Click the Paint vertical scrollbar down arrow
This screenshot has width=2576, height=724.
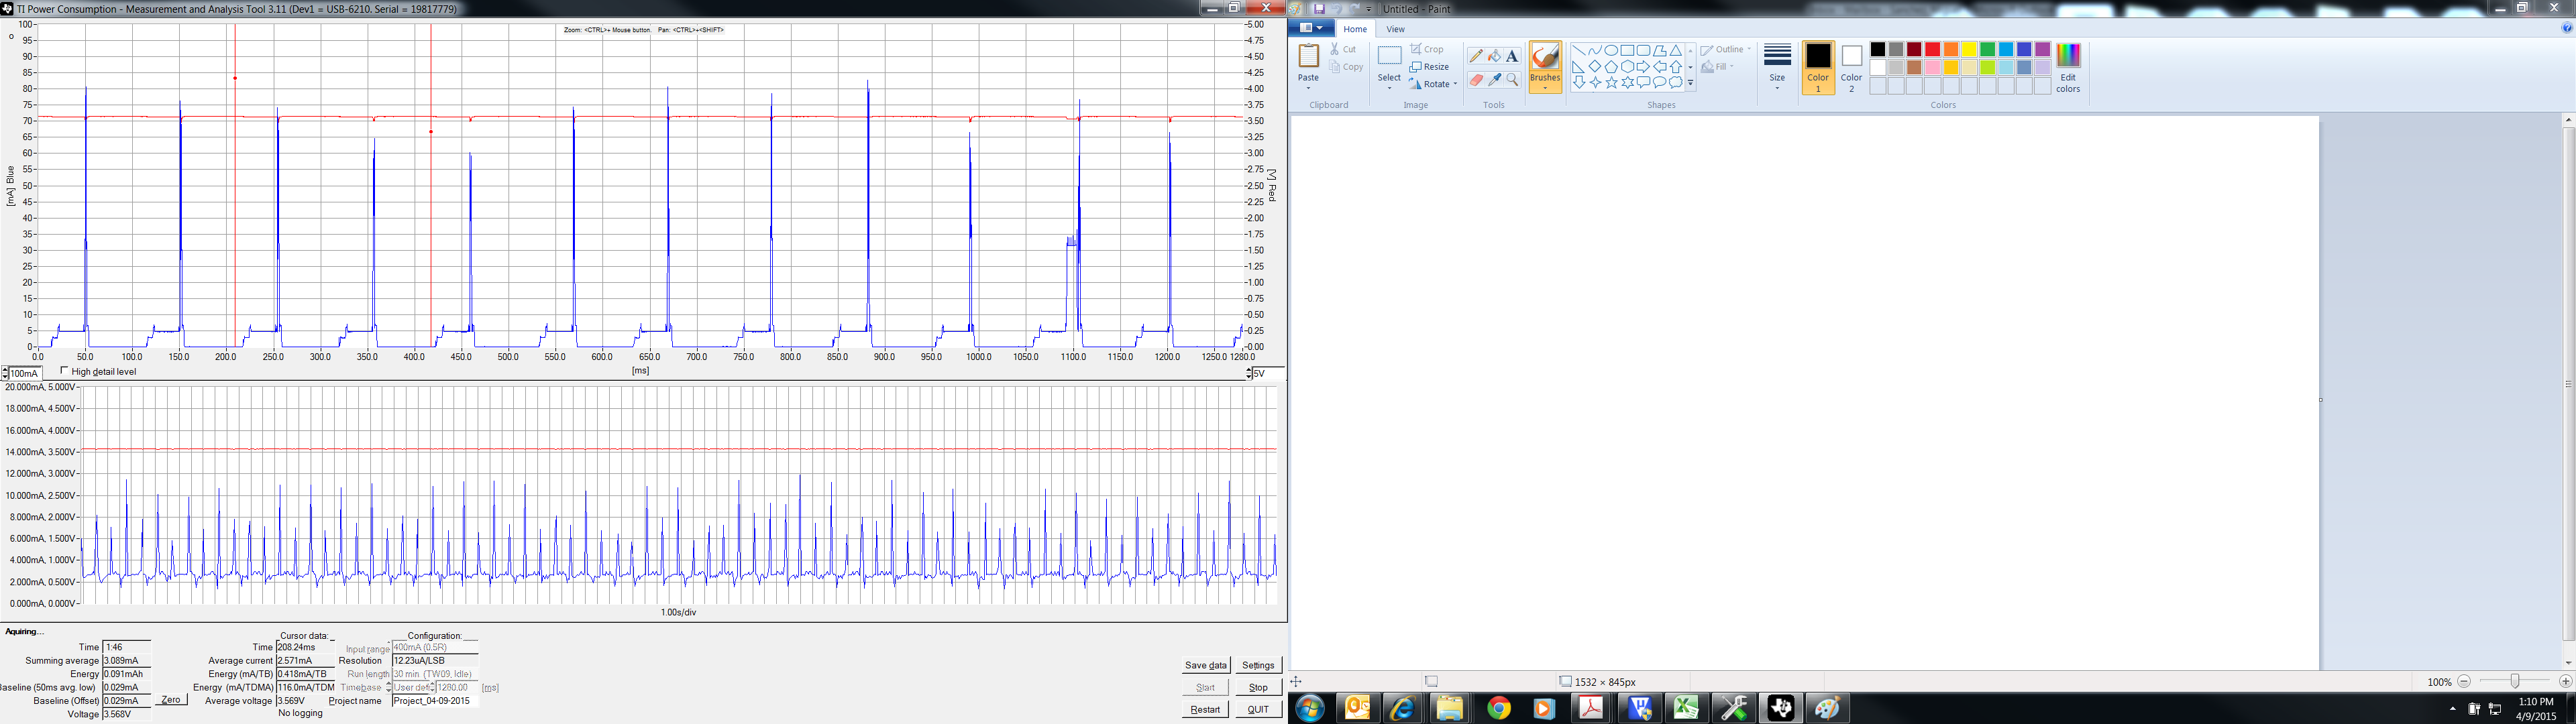(2568, 663)
